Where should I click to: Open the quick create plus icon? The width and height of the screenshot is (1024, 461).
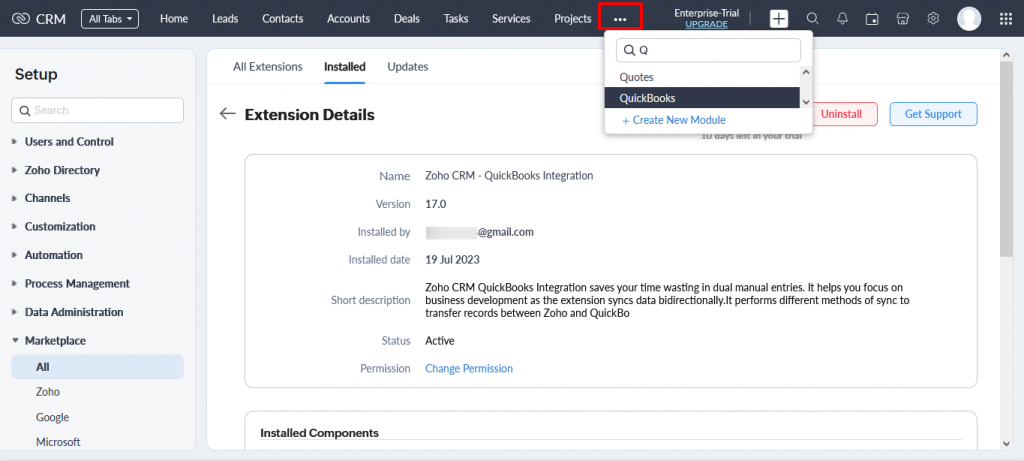coord(778,19)
